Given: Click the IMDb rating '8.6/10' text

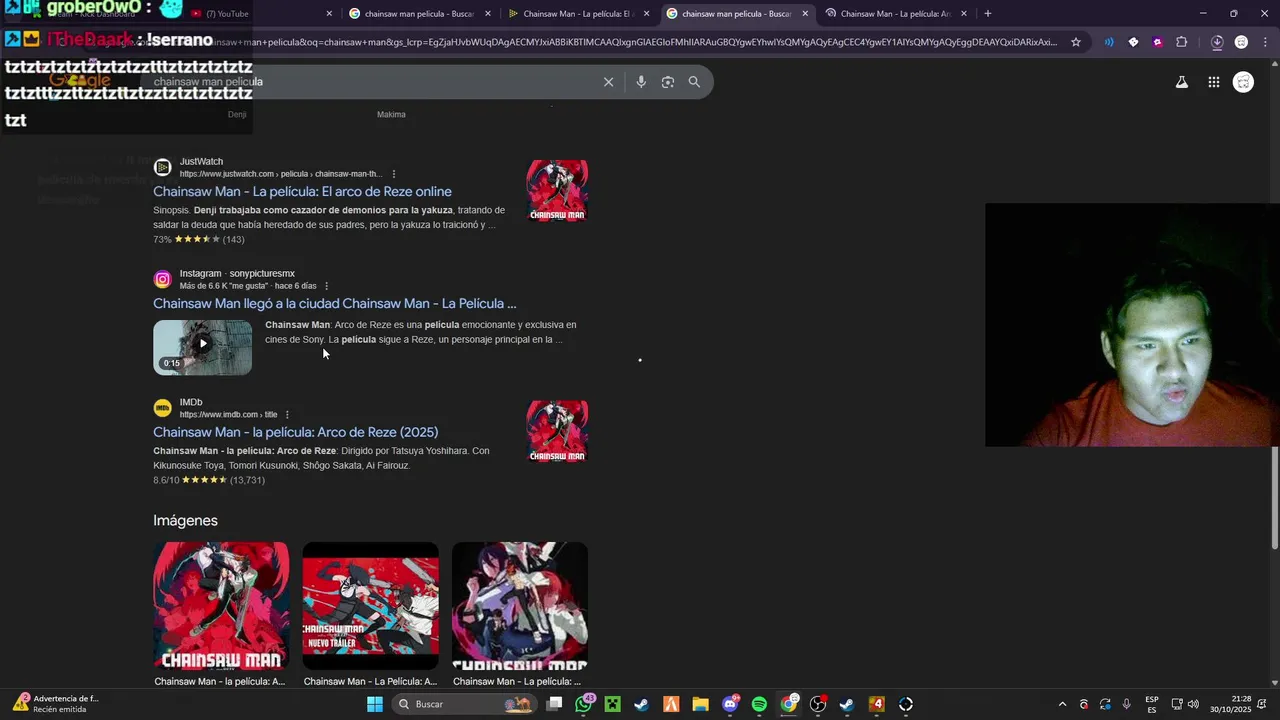Looking at the screenshot, I should (x=166, y=481).
